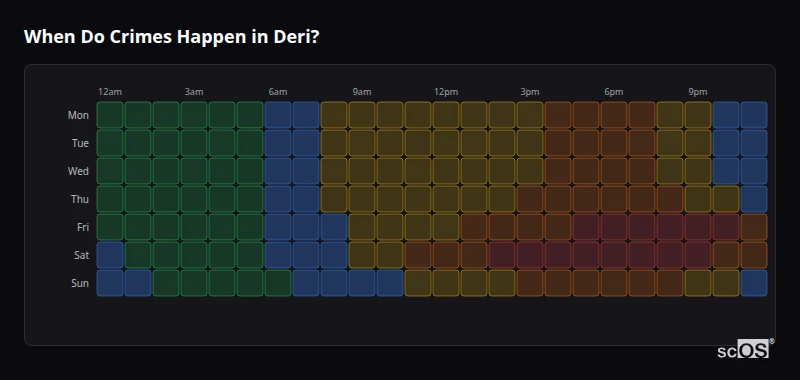The width and height of the screenshot is (800, 380).
Task: Click the Friday 3am heatmap cell
Action: click(194, 226)
